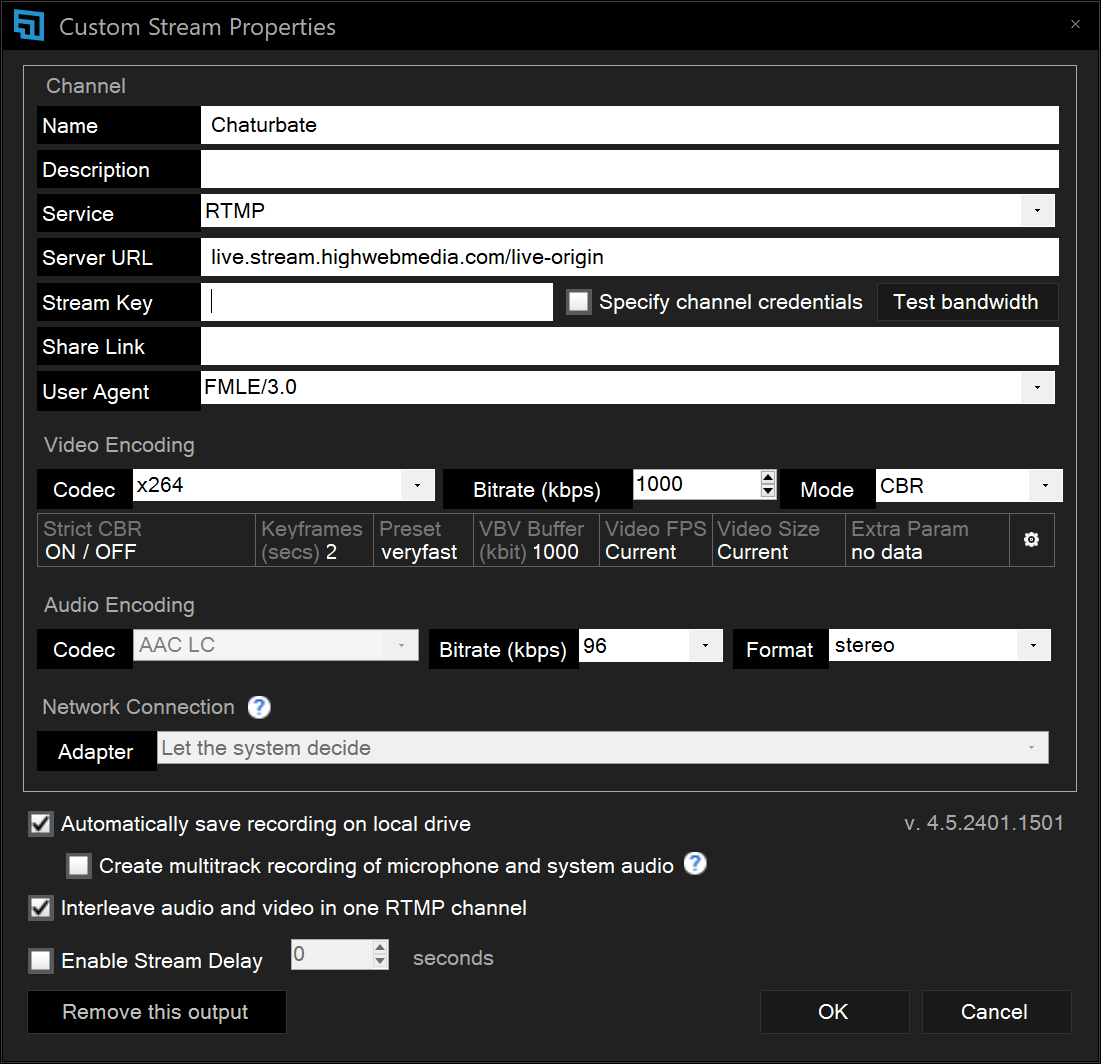Open the audio Codec AAC LC dropdown
The image size is (1101, 1064).
pyautogui.click(x=276, y=645)
